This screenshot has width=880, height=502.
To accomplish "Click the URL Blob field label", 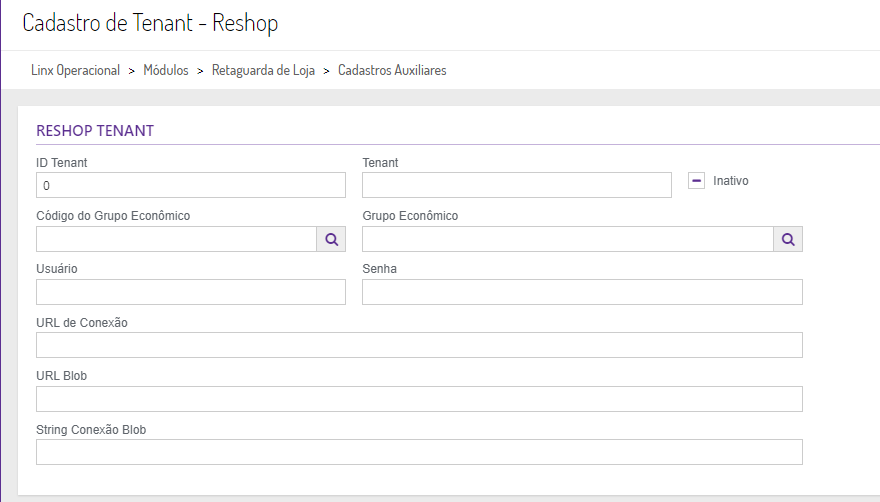I will (62, 376).
